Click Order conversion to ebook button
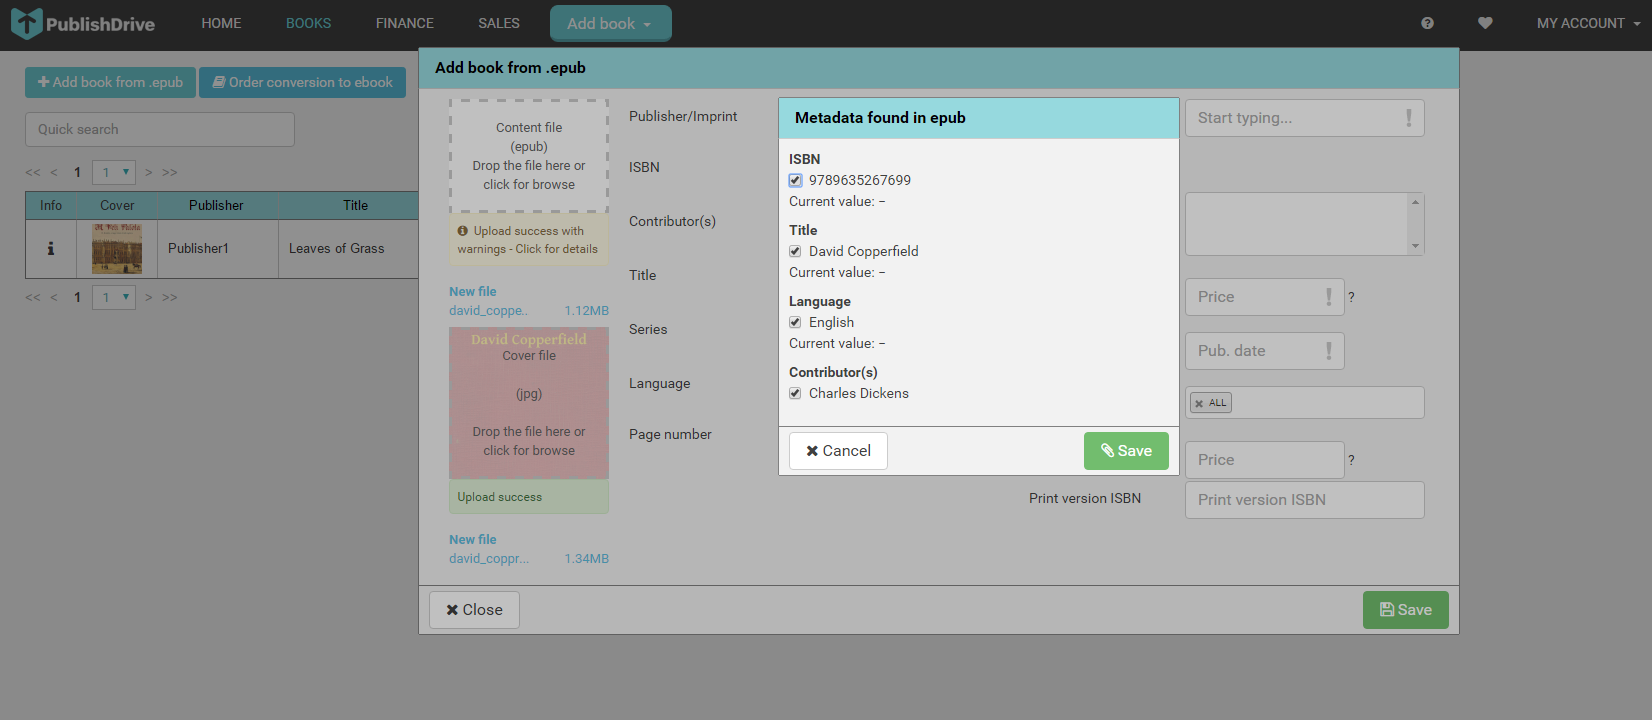The image size is (1652, 720). pyautogui.click(x=302, y=82)
